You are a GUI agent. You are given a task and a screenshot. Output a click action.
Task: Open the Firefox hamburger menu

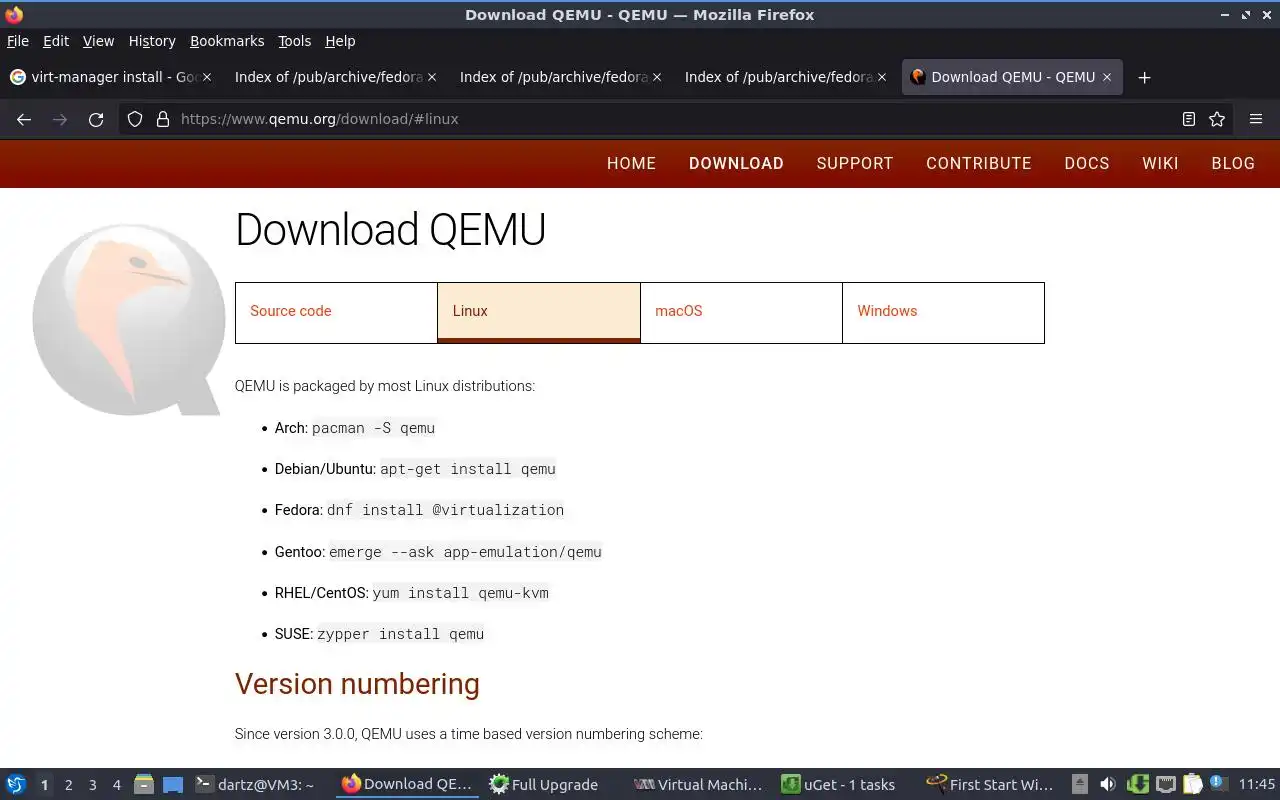click(1256, 119)
